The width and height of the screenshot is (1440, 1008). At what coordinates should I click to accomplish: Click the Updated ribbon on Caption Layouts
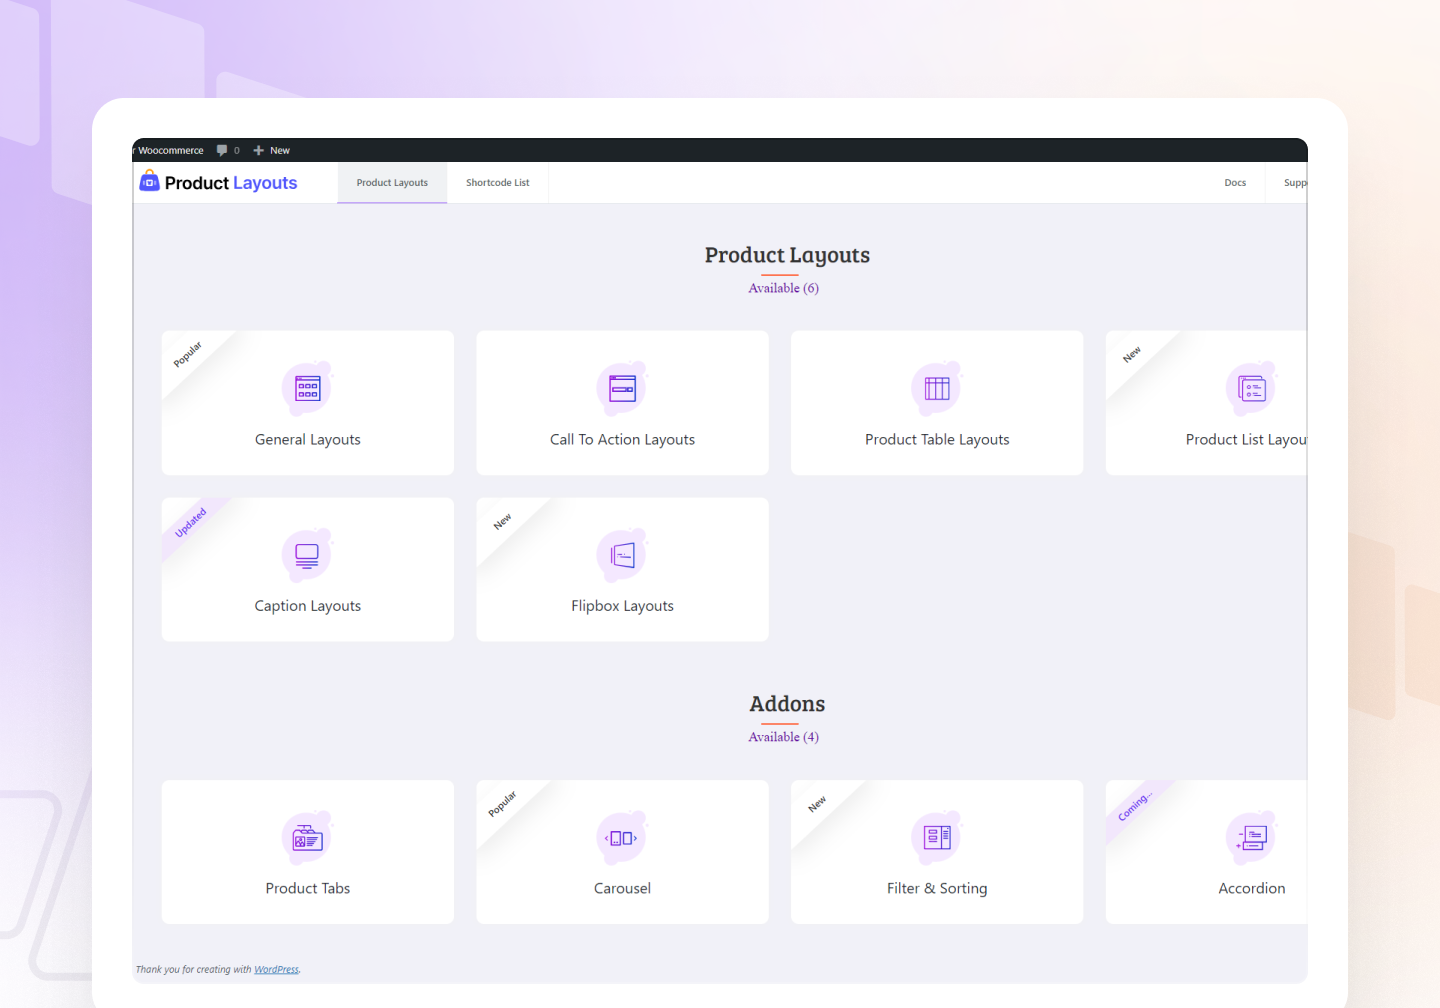click(x=190, y=522)
